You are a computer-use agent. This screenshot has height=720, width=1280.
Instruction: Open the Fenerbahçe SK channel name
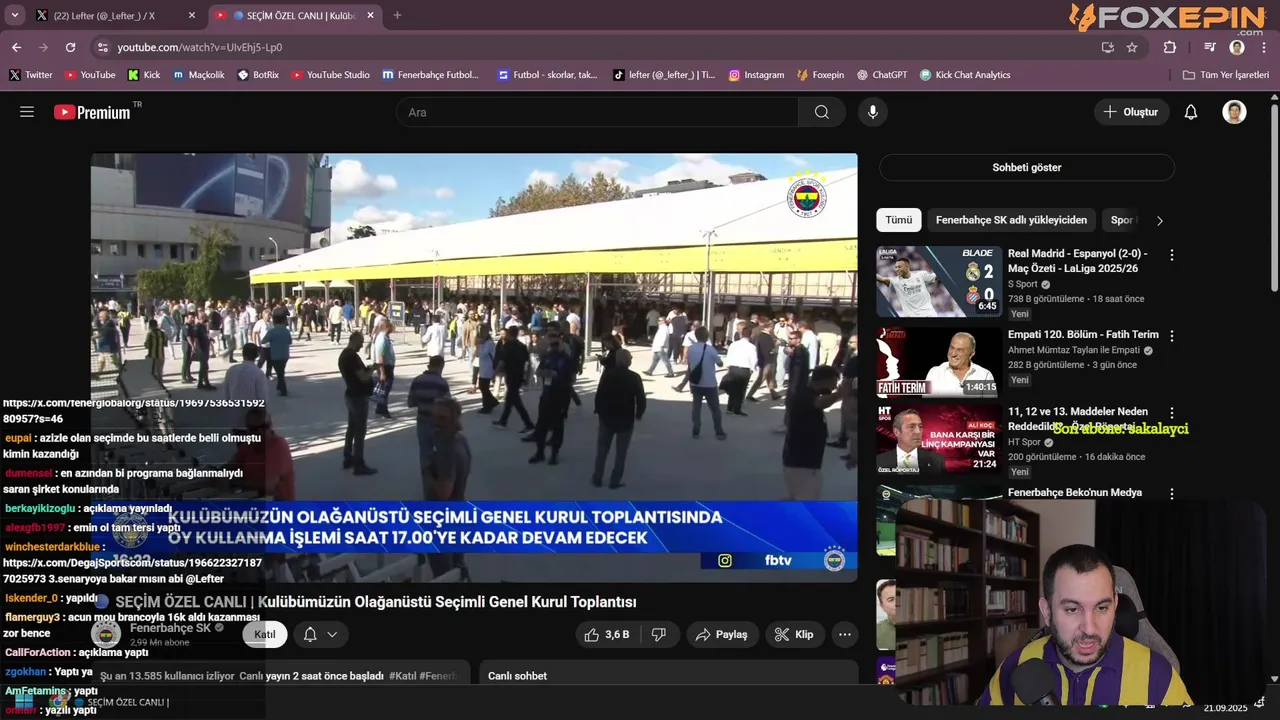pos(170,628)
